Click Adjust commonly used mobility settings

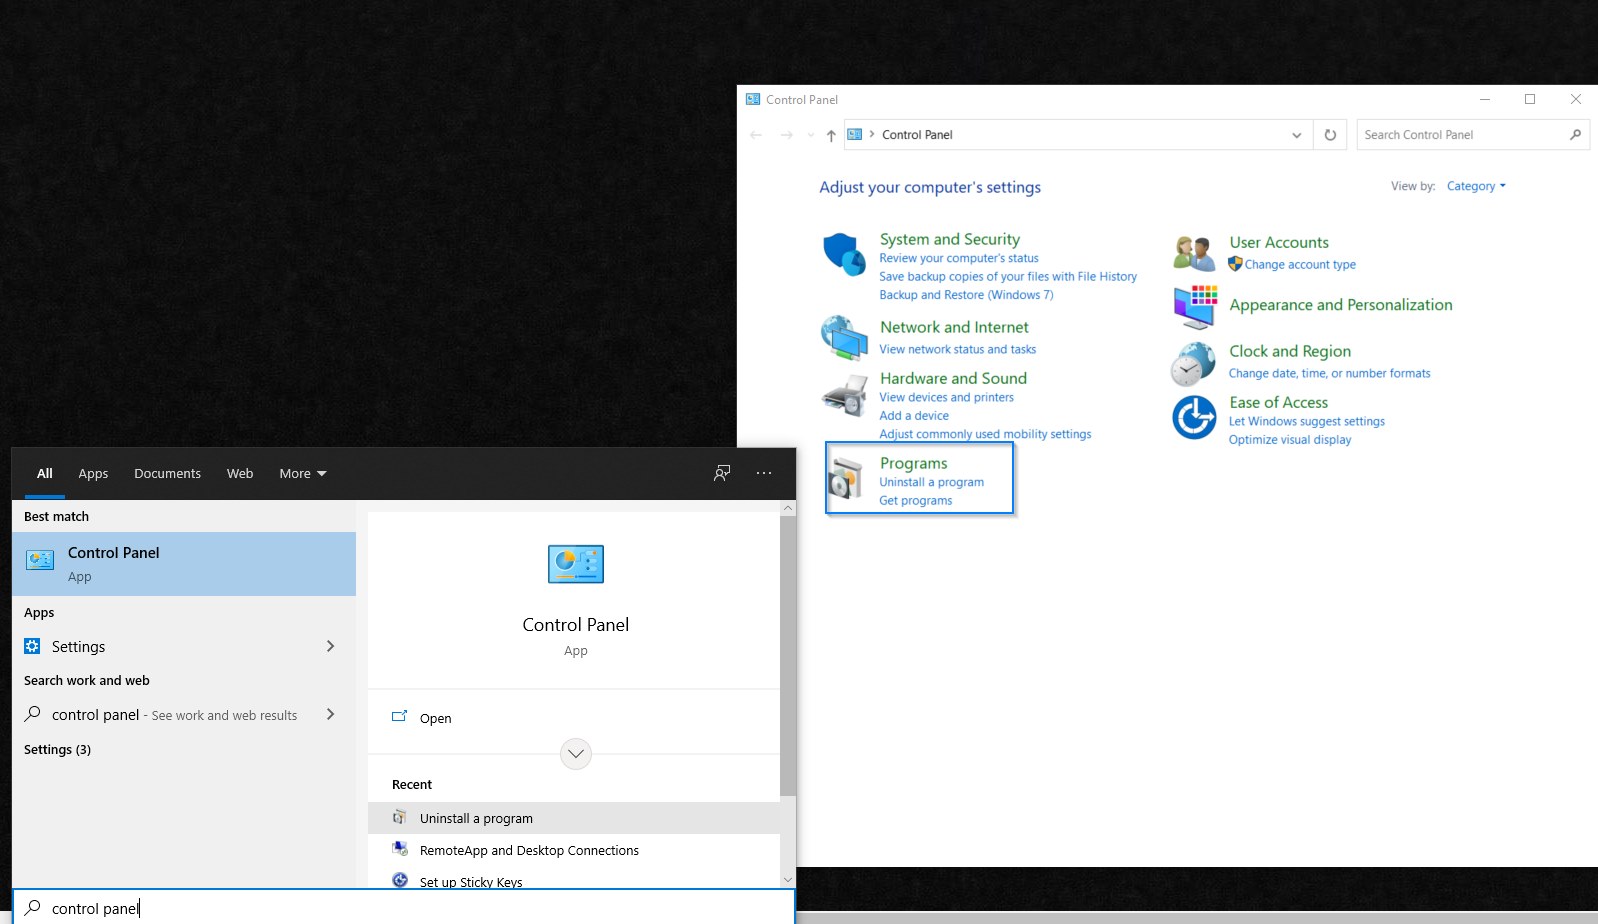[x=985, y=434]
